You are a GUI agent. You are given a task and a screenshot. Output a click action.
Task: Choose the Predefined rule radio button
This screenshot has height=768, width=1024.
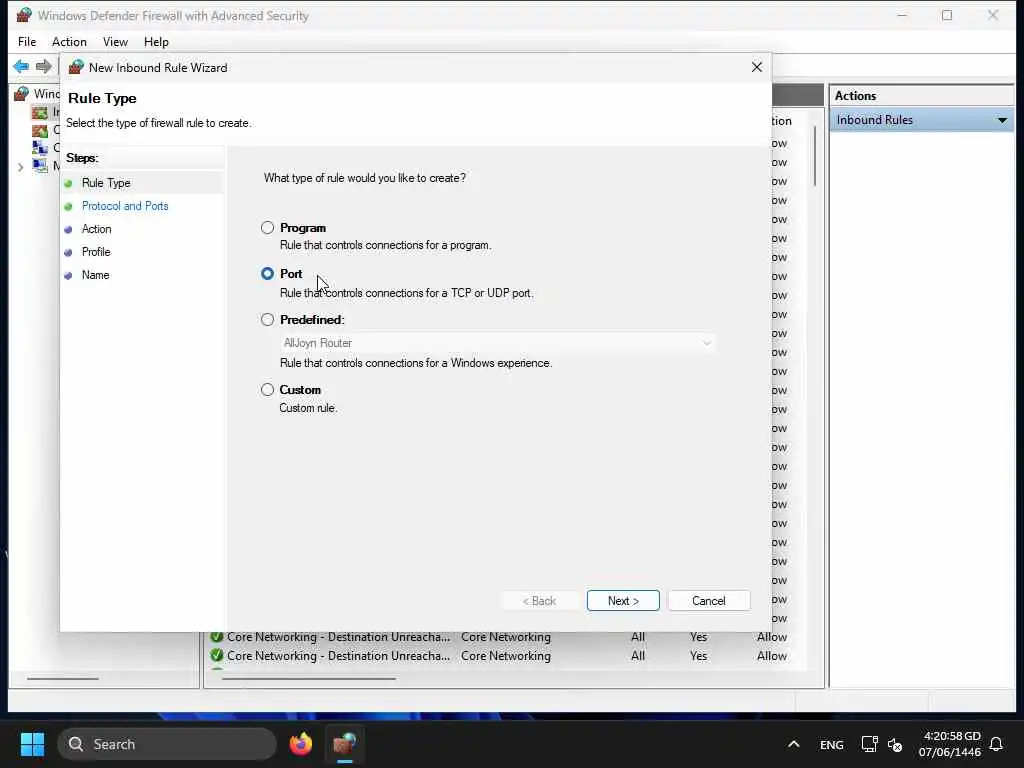click(x=267, y=319)
